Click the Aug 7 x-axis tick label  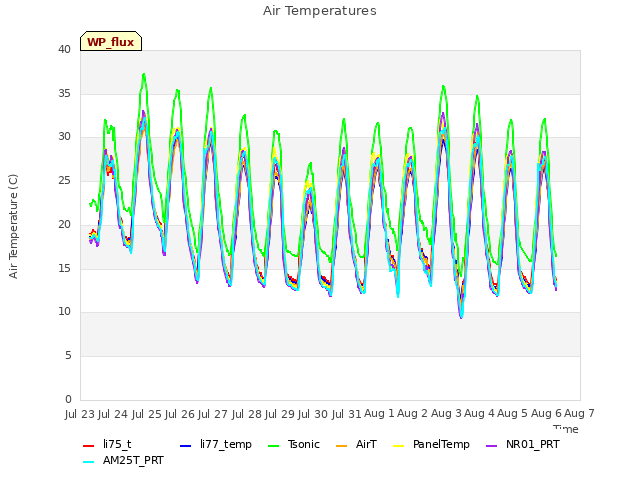[580, 414]
